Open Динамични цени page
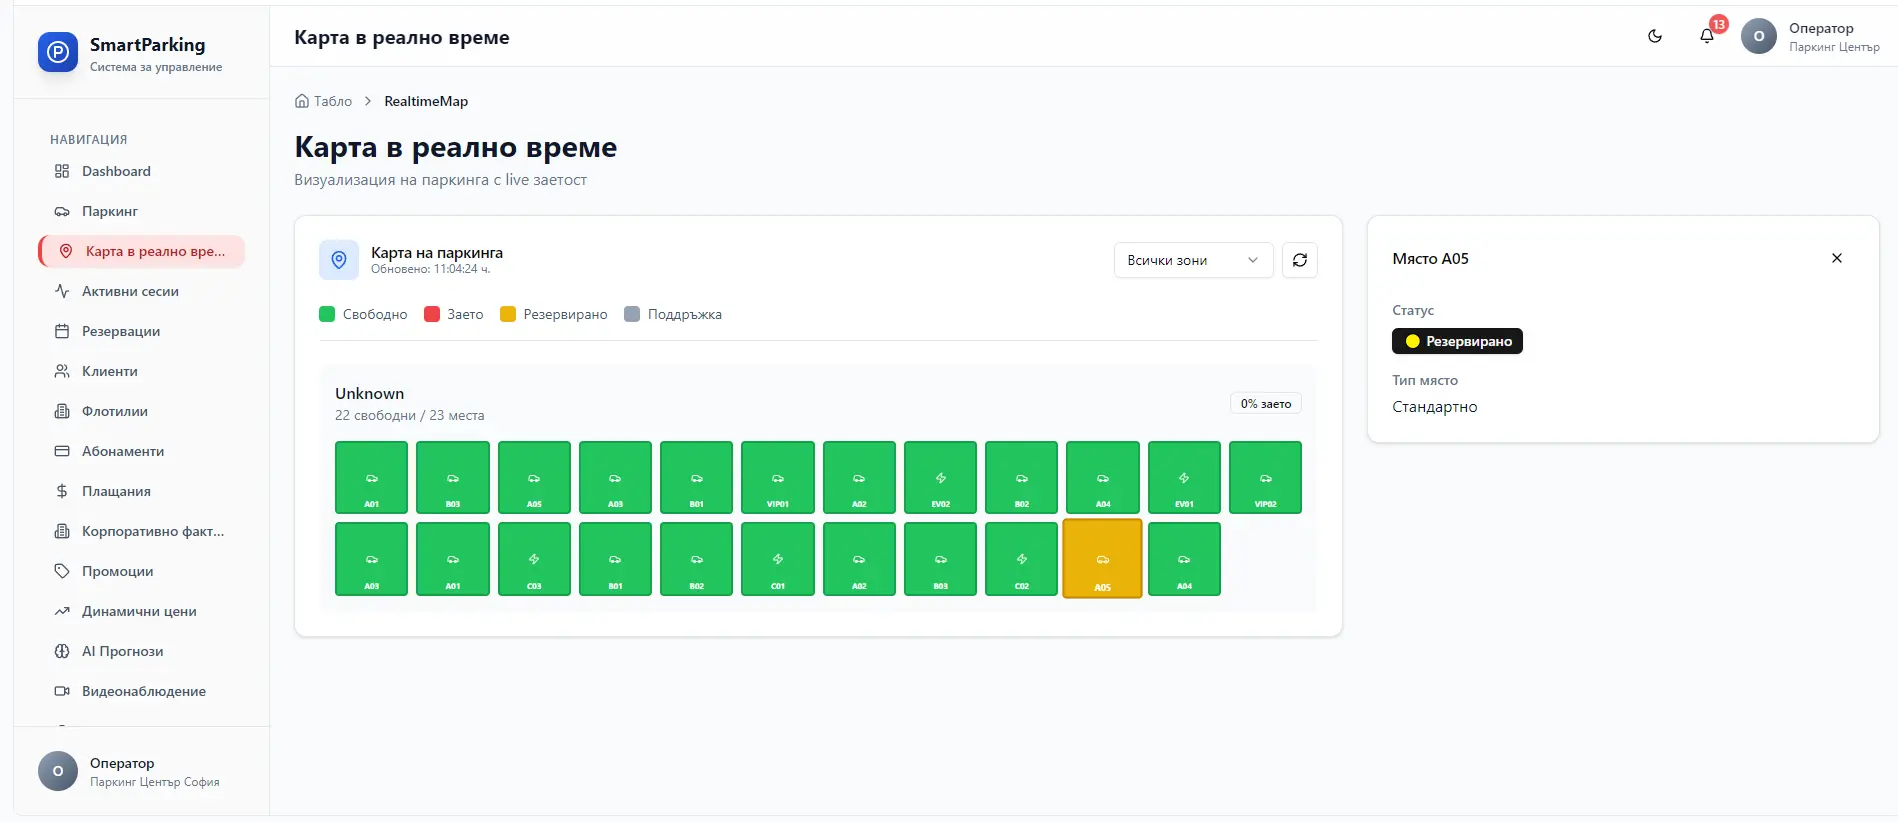Screen dimensions: 1898x822 [x=141, y=611]
